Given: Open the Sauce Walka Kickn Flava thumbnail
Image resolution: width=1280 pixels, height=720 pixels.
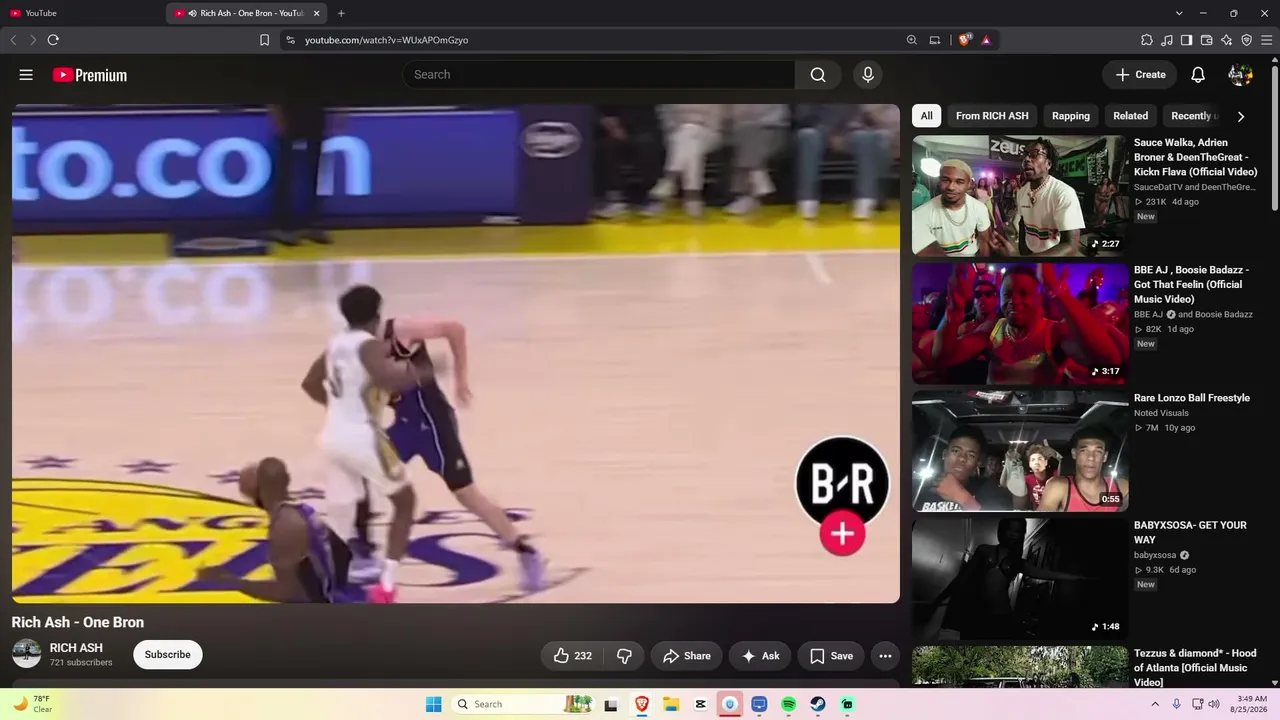Looking at the screenshot, I should tap(1020, 196).
